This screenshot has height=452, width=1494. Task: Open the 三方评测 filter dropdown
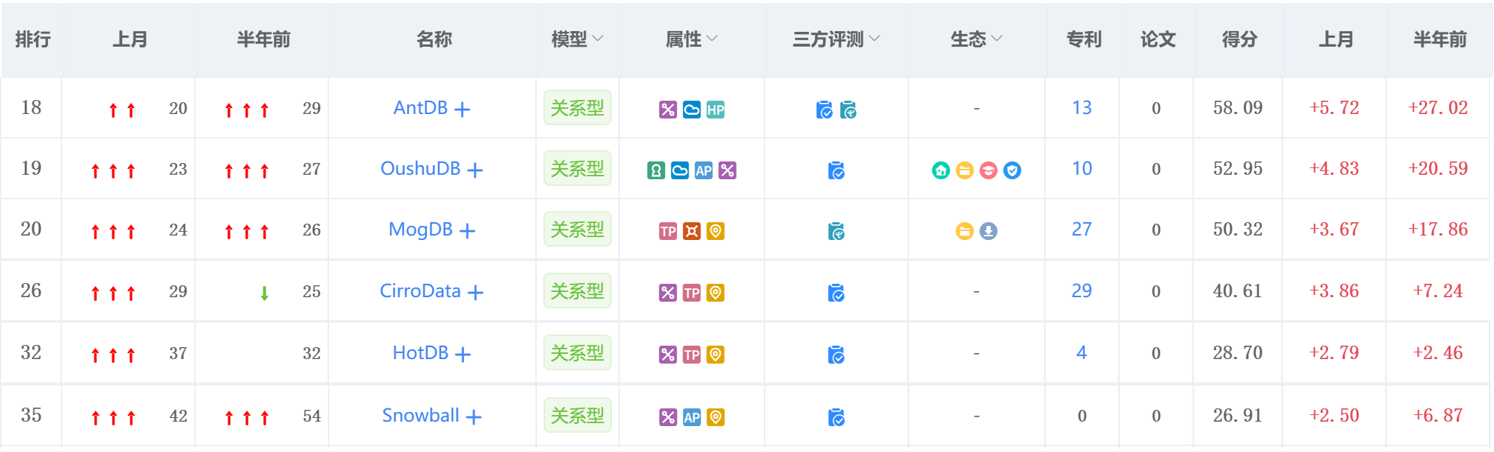(874, 39)
